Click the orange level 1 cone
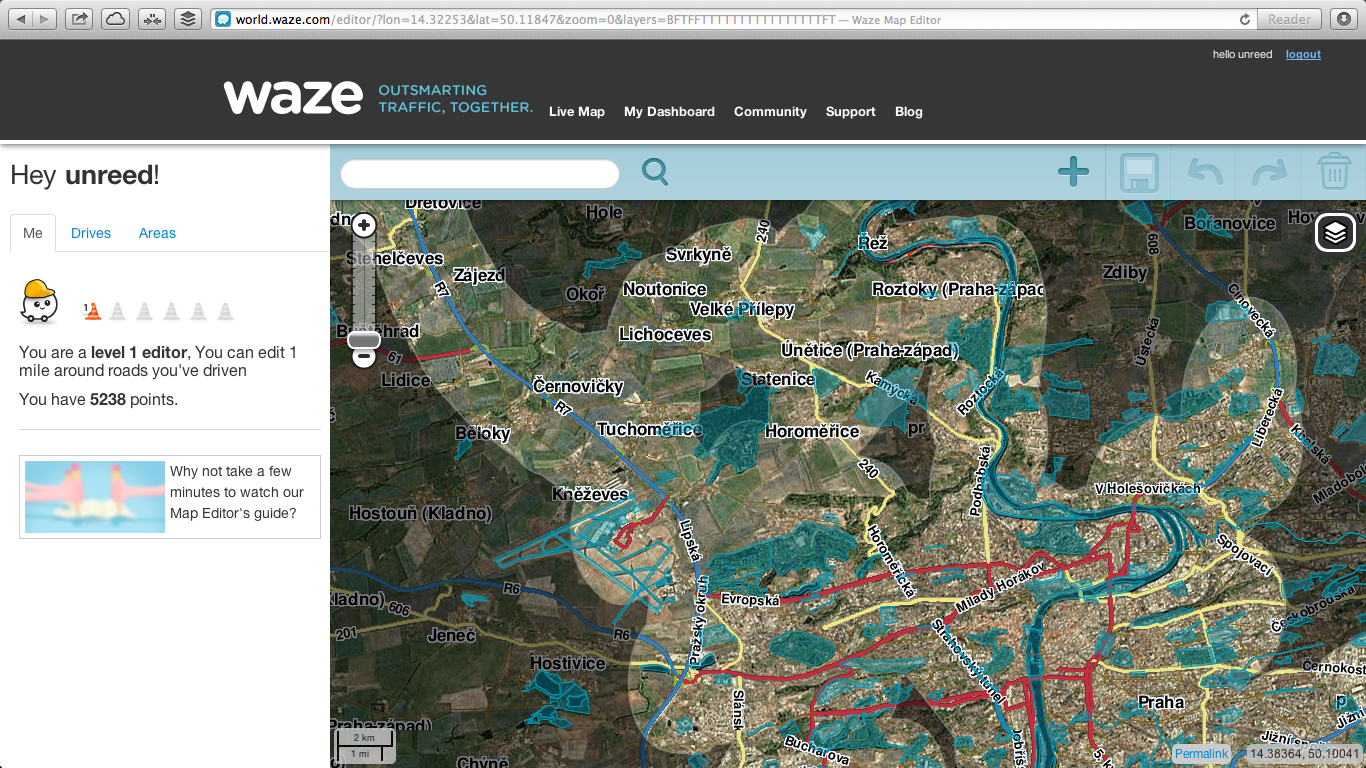This screenshot has width=1366, height=768. coord(91,311)
